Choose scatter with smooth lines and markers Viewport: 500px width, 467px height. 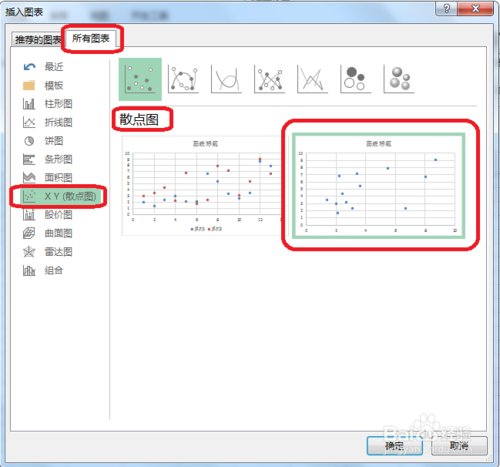[183, 79]
